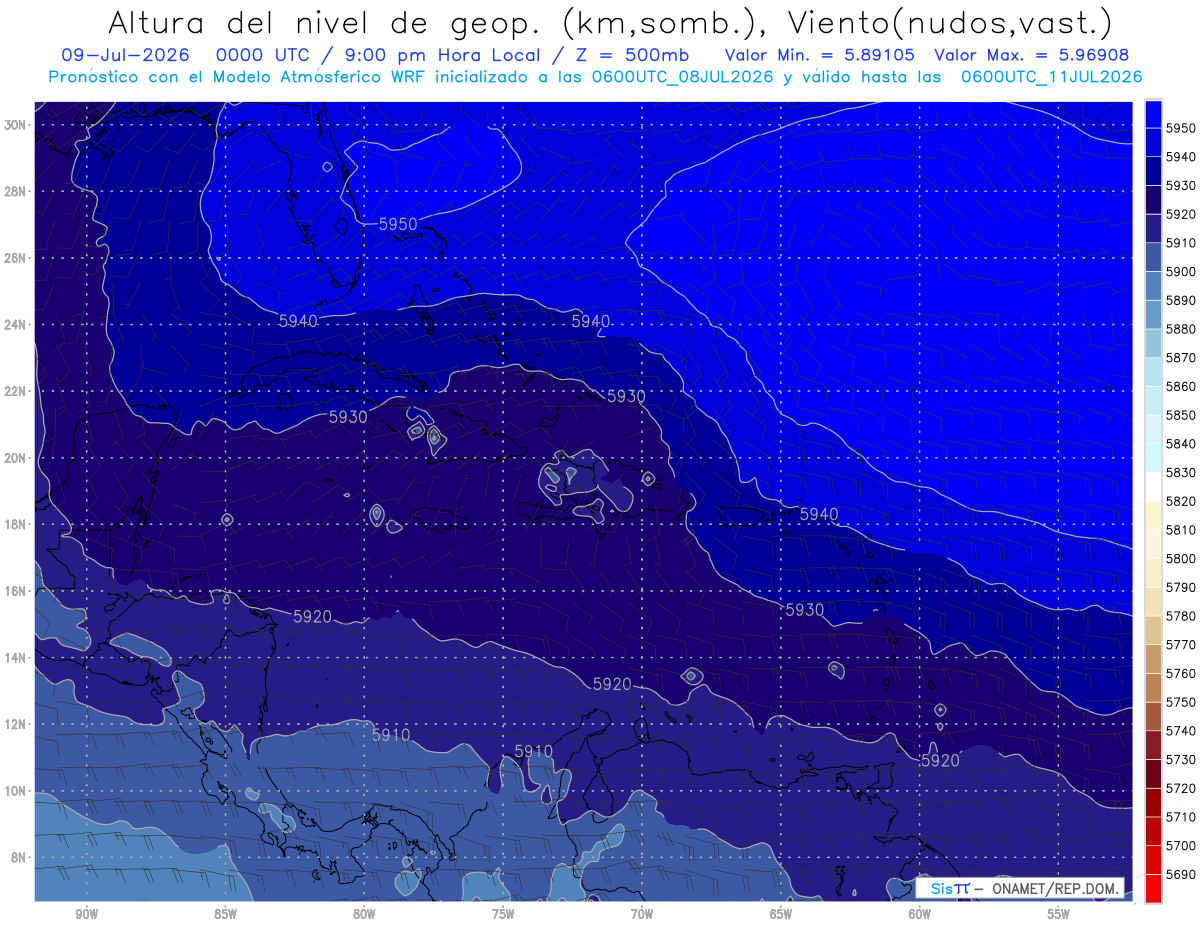
Task: Click the '18N' latitude label
Action: click(15, 525)
